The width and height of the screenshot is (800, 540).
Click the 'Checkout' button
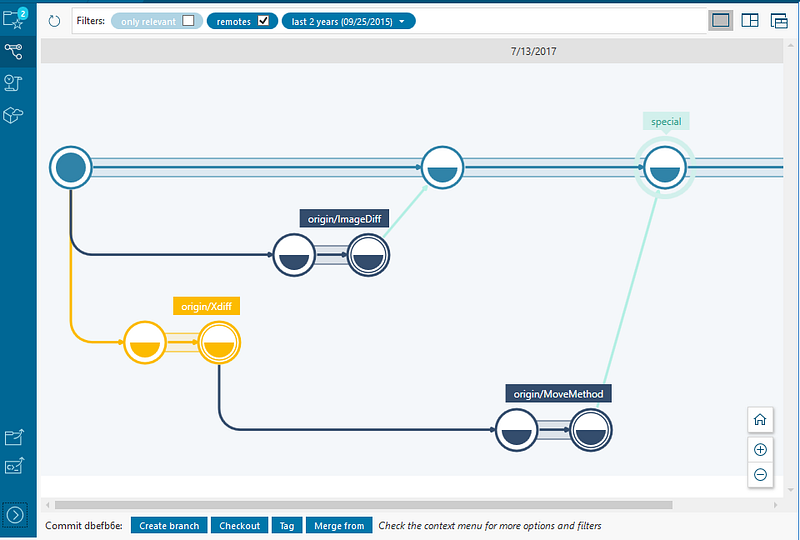click(x=239, y=526)
